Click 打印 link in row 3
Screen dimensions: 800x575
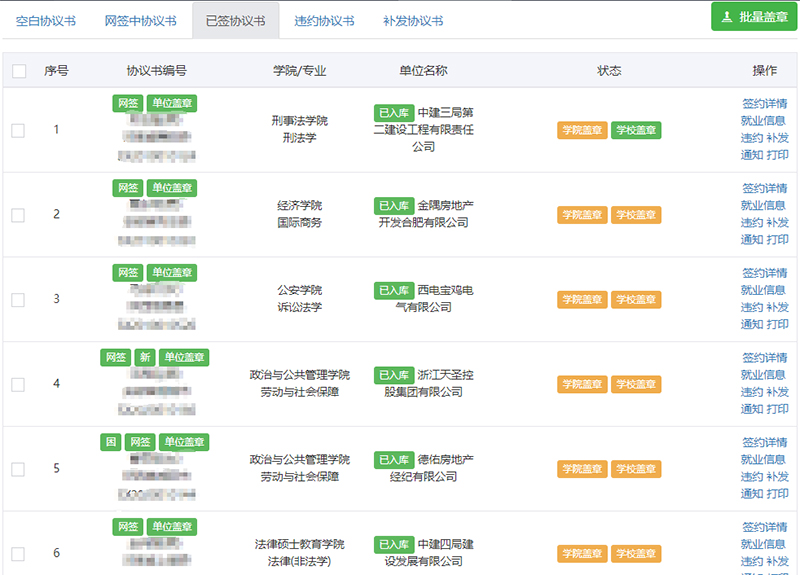tap(778, 325)
